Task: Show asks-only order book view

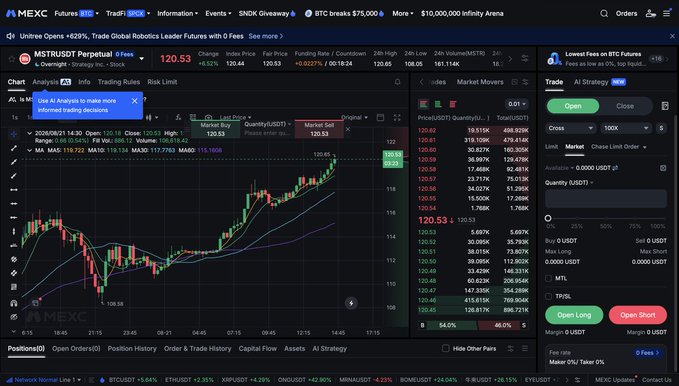Action: point(453,104)
